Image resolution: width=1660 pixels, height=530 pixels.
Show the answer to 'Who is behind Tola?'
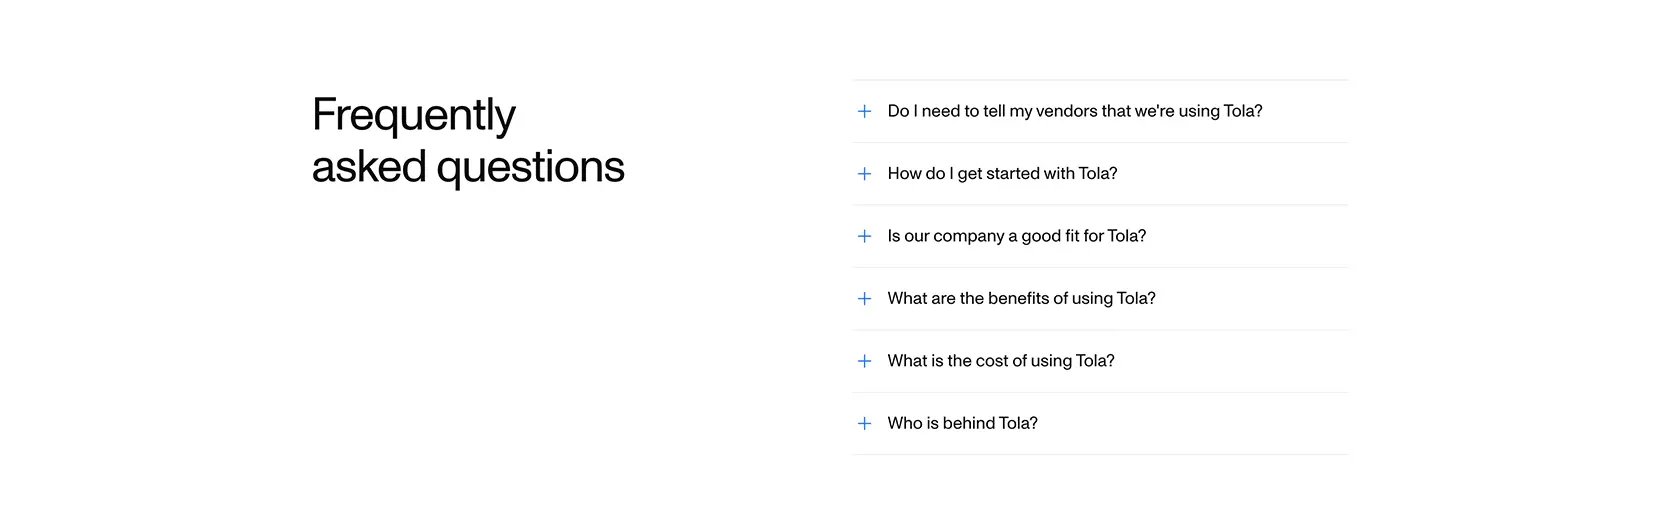click(1100, 424)
